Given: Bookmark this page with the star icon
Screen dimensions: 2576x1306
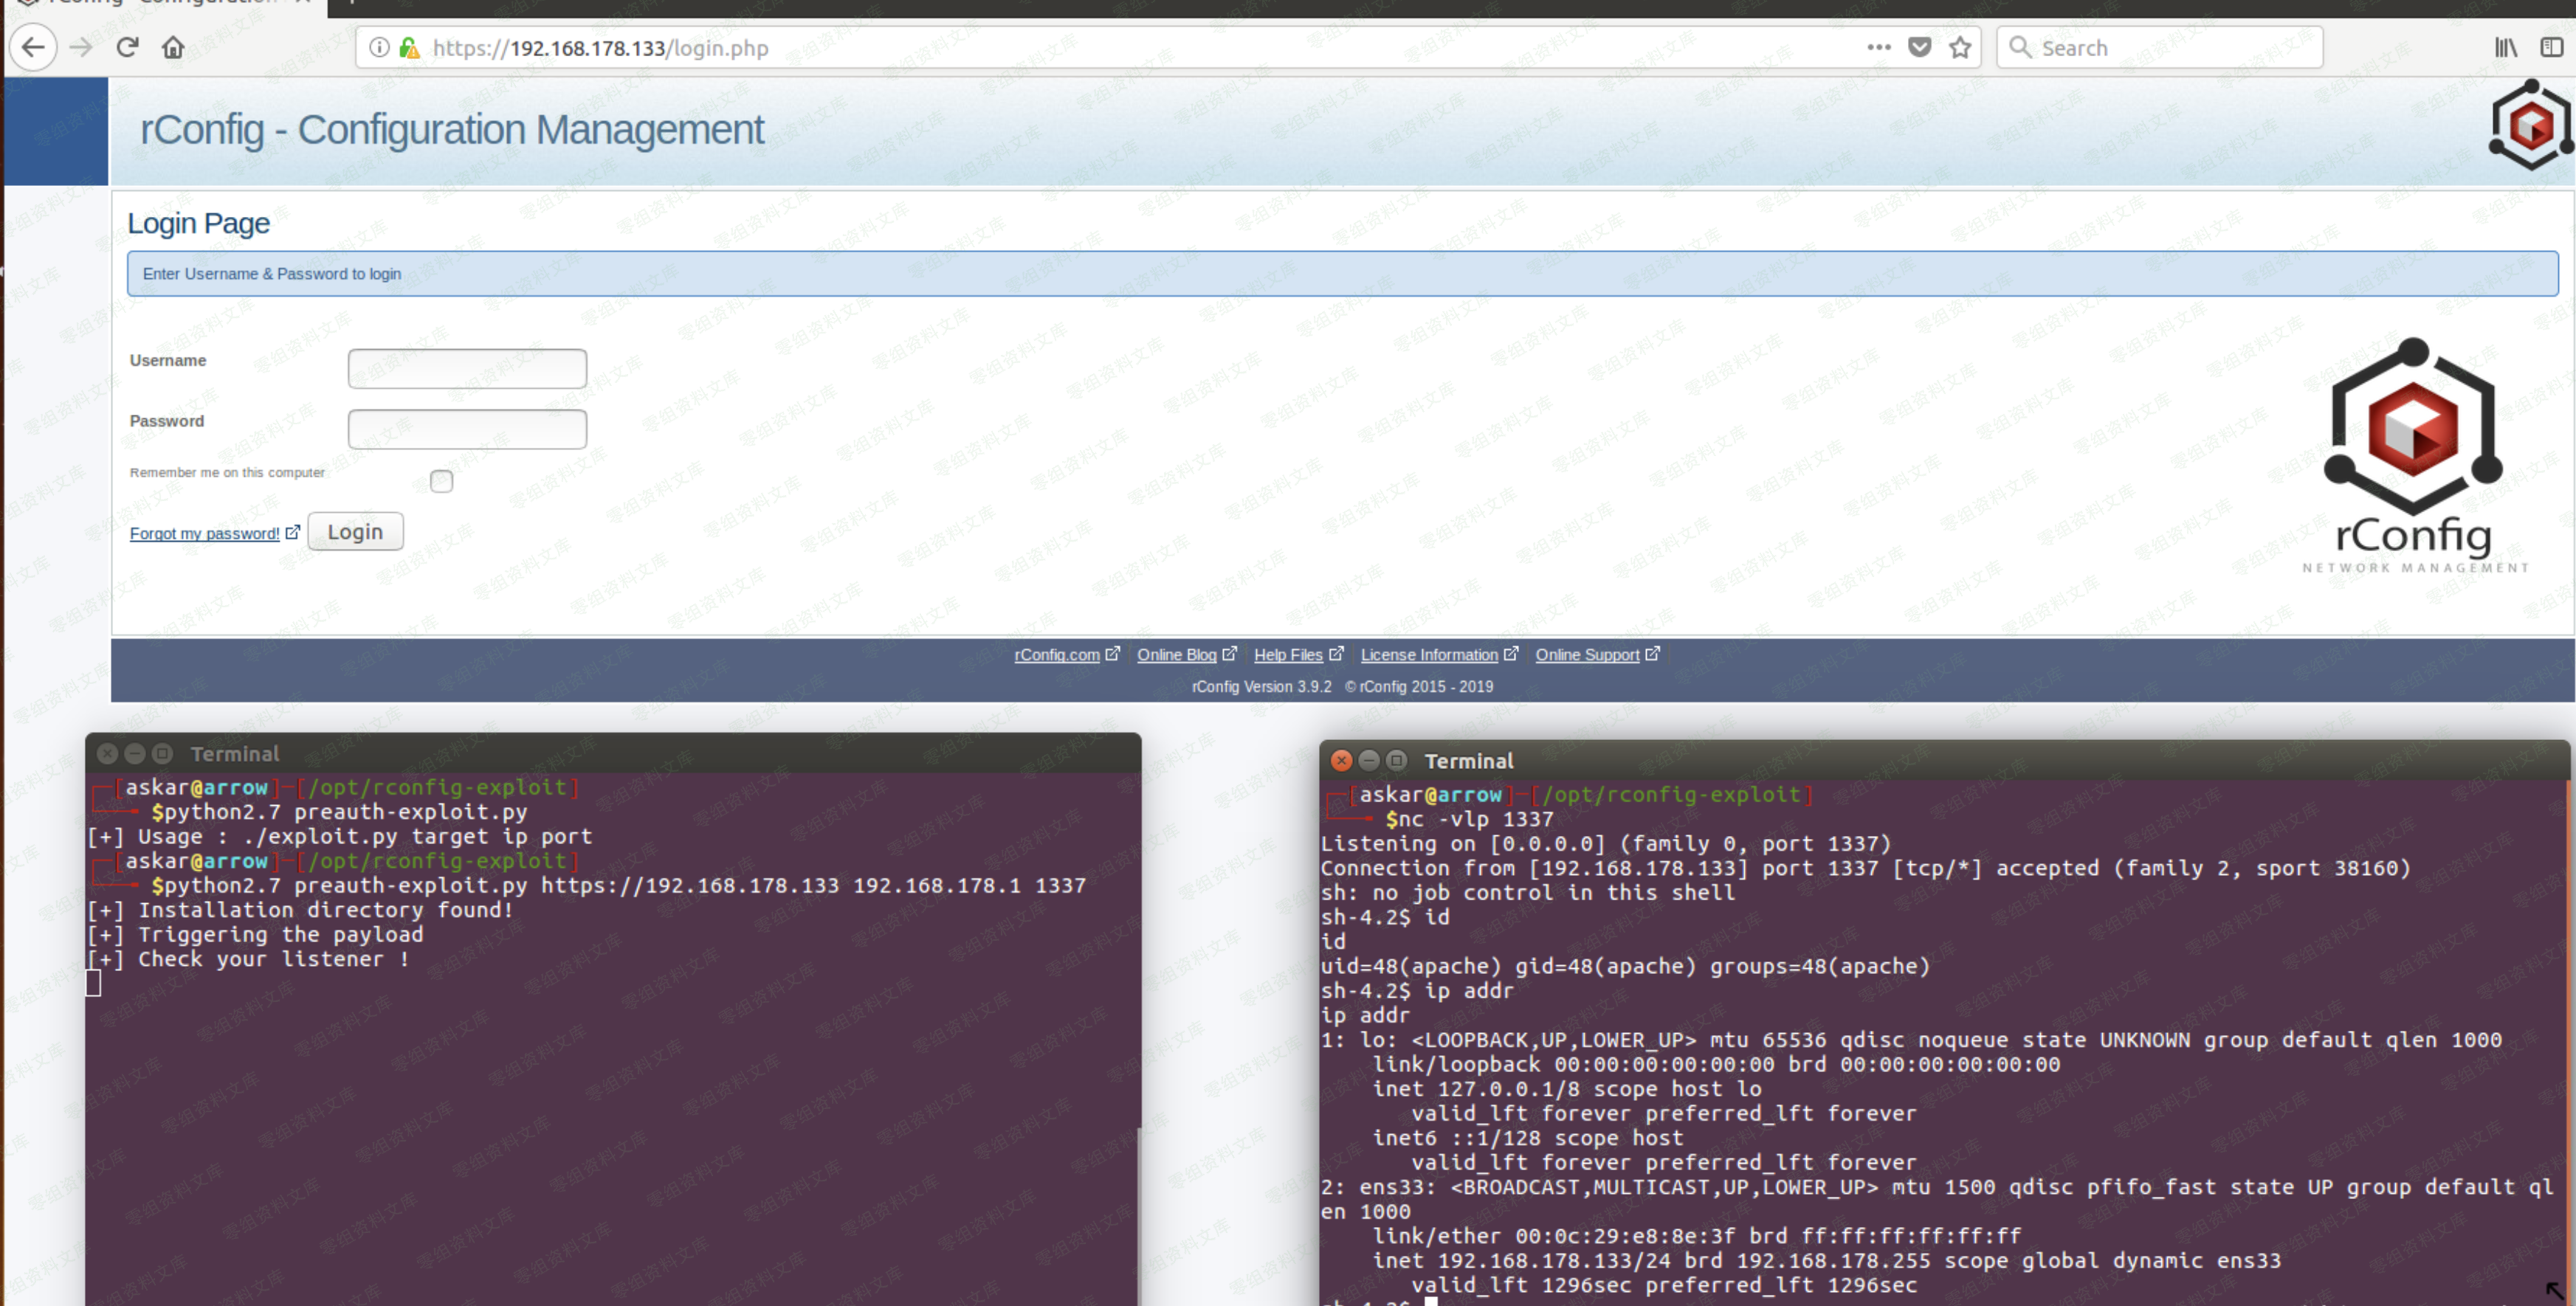Looking at the screenshot, I should [1960, 47].
